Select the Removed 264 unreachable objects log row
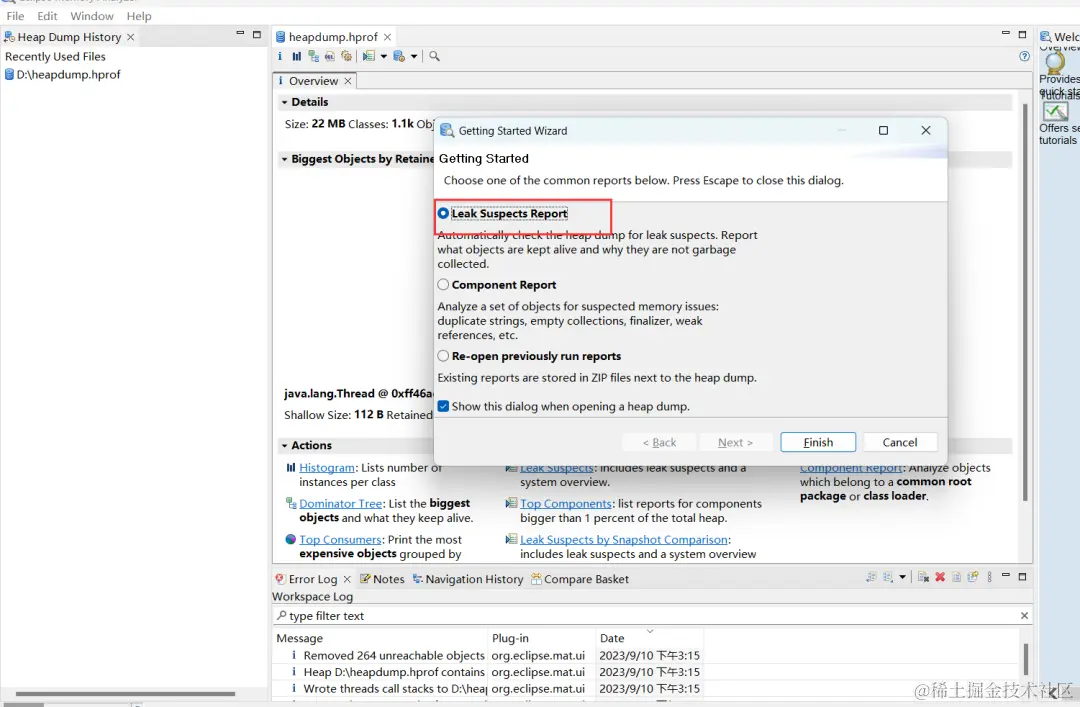Viewport: 1080px width, 707px height. coord(488,655)
